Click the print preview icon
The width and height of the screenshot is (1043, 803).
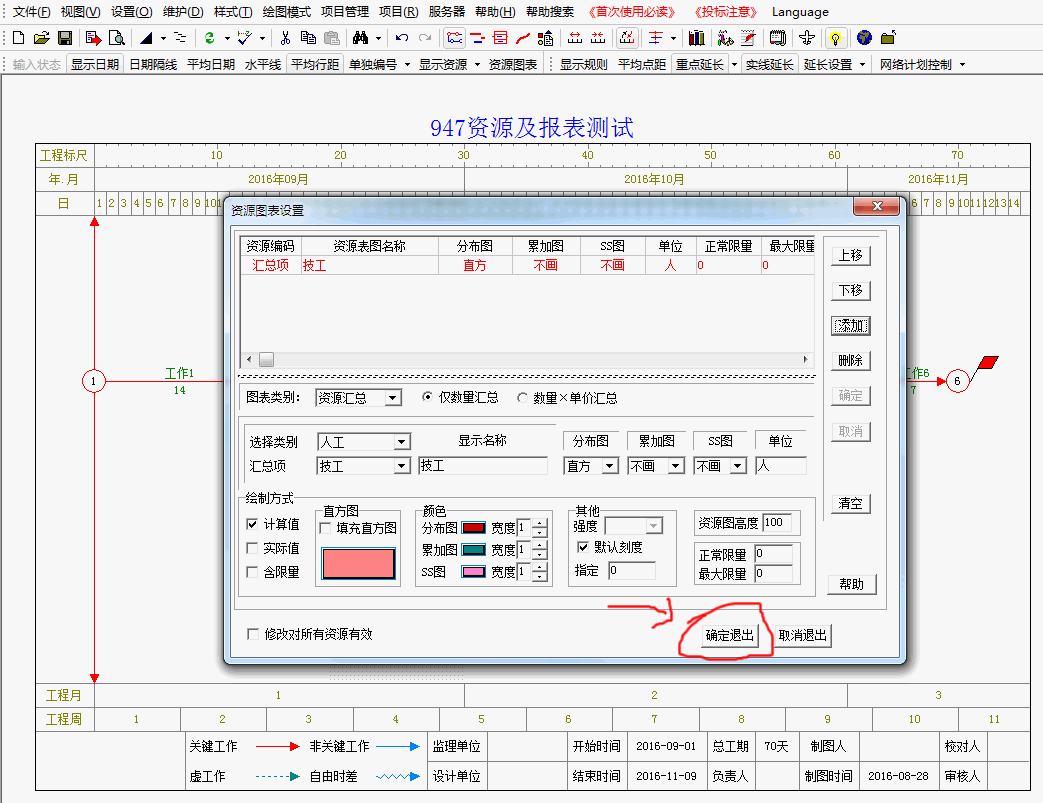click(x=117, y=38)
